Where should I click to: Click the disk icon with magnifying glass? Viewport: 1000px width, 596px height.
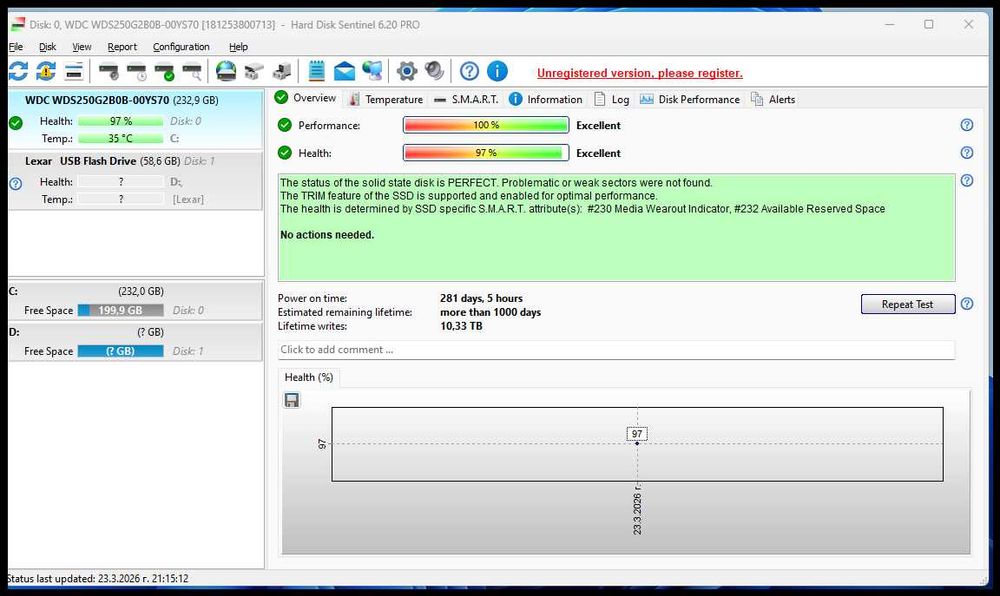tap(192, 71)
